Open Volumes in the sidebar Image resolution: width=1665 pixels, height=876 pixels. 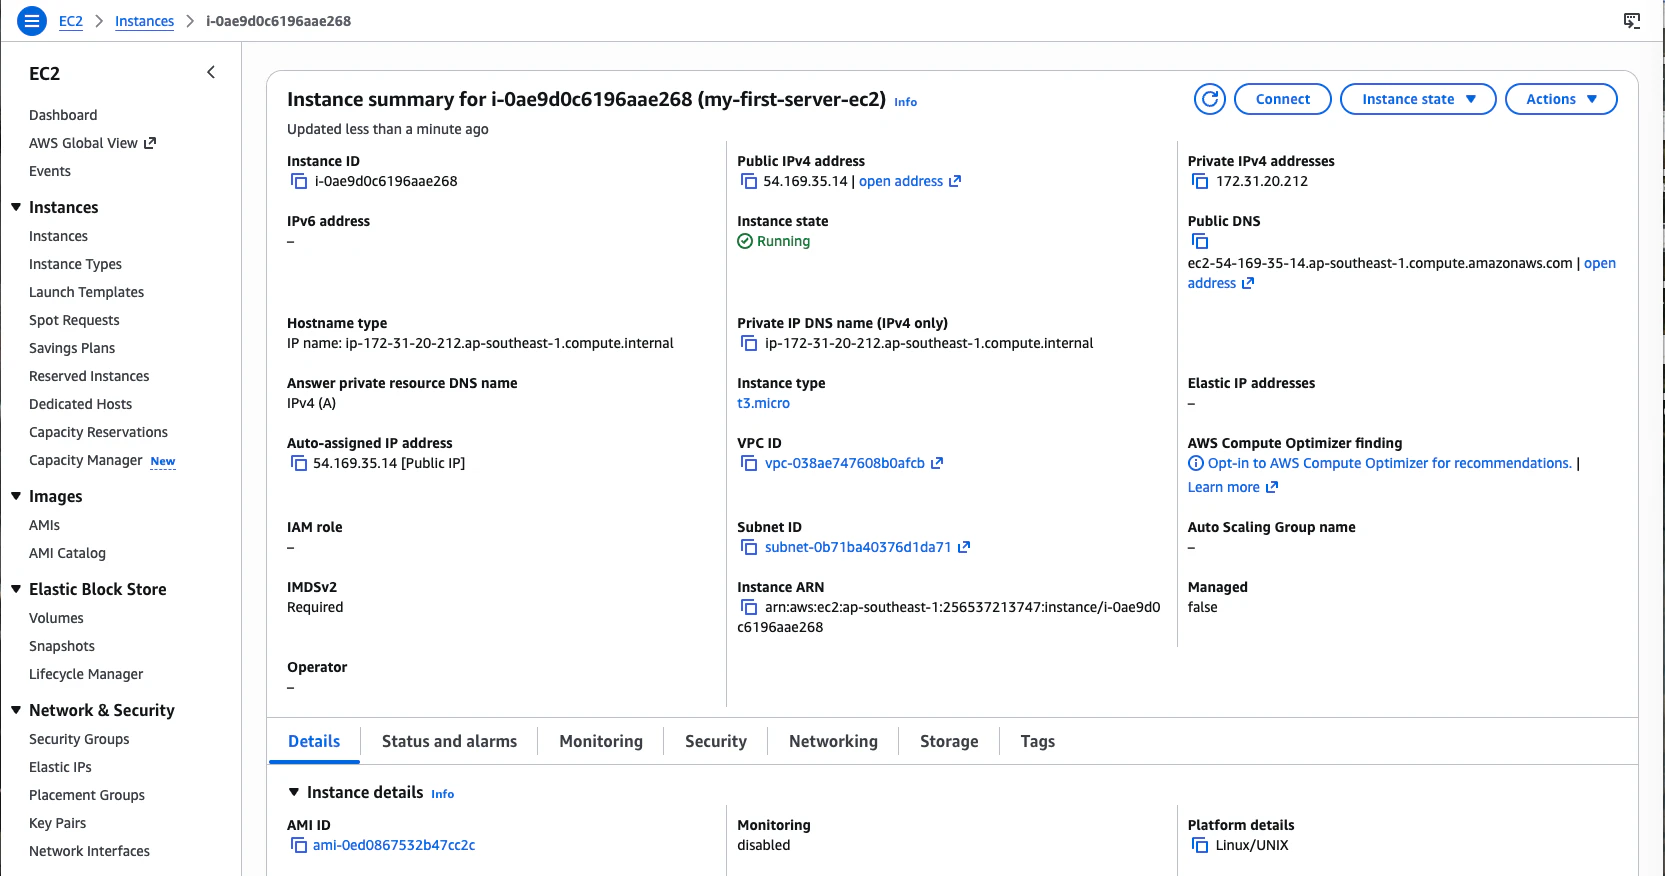(x=56, y=618)
